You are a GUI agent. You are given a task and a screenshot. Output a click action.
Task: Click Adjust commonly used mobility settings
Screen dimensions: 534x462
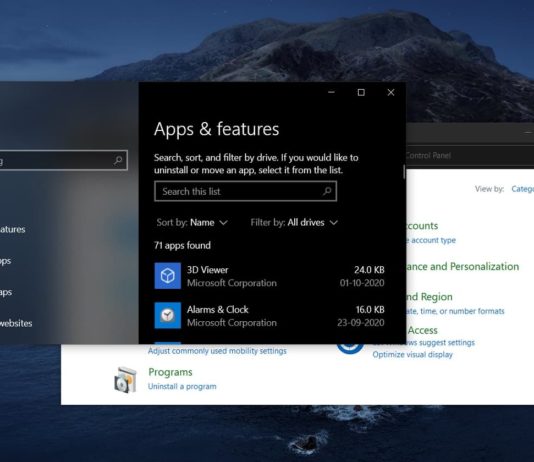(x=217, y=351)
